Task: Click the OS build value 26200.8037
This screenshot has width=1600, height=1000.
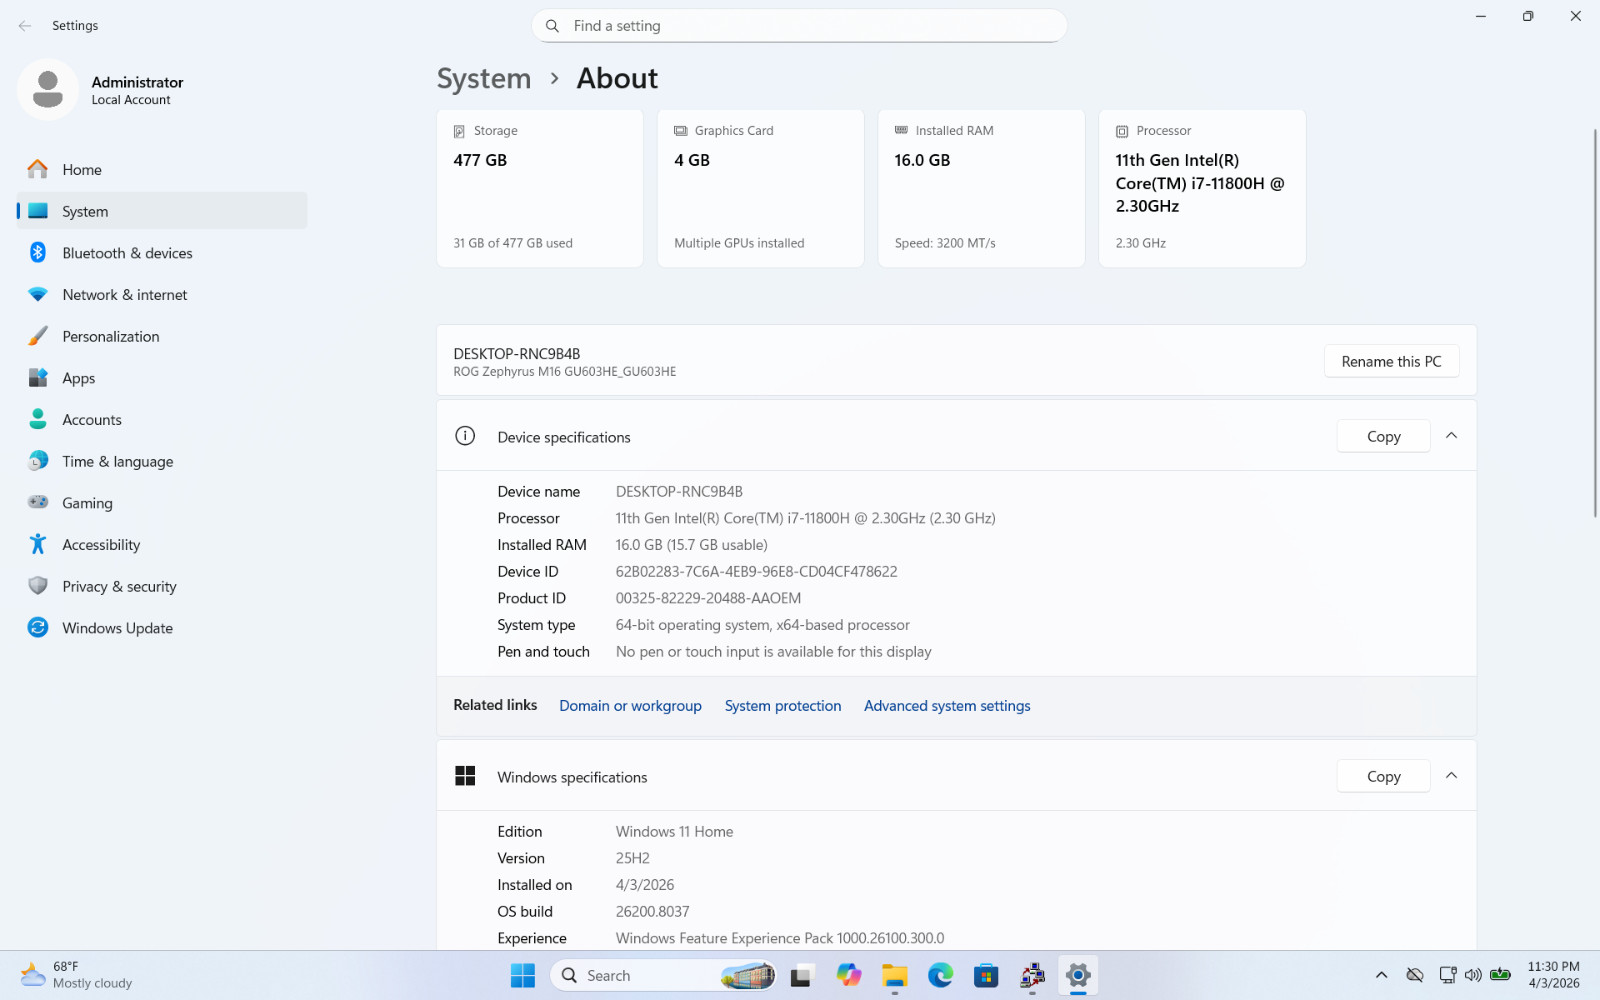Action: (652, 912)
